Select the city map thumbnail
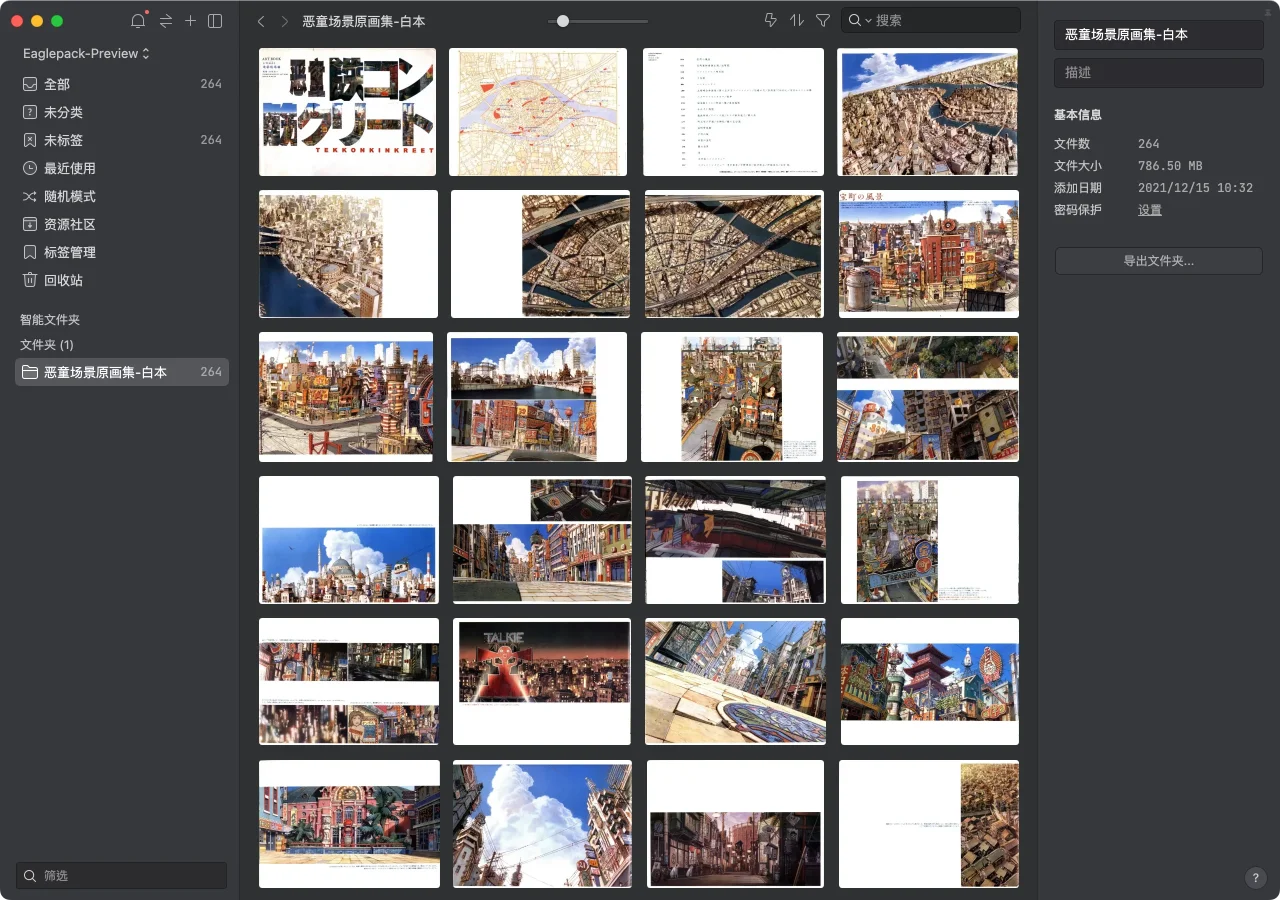 click(538, 112)
